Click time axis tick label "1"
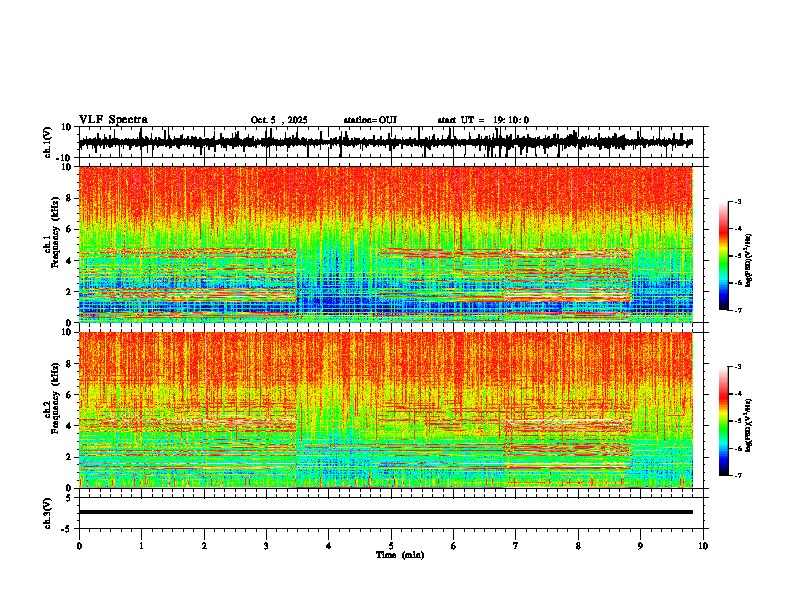The height and width of the screenshot is (612, 792). (141, 546)
